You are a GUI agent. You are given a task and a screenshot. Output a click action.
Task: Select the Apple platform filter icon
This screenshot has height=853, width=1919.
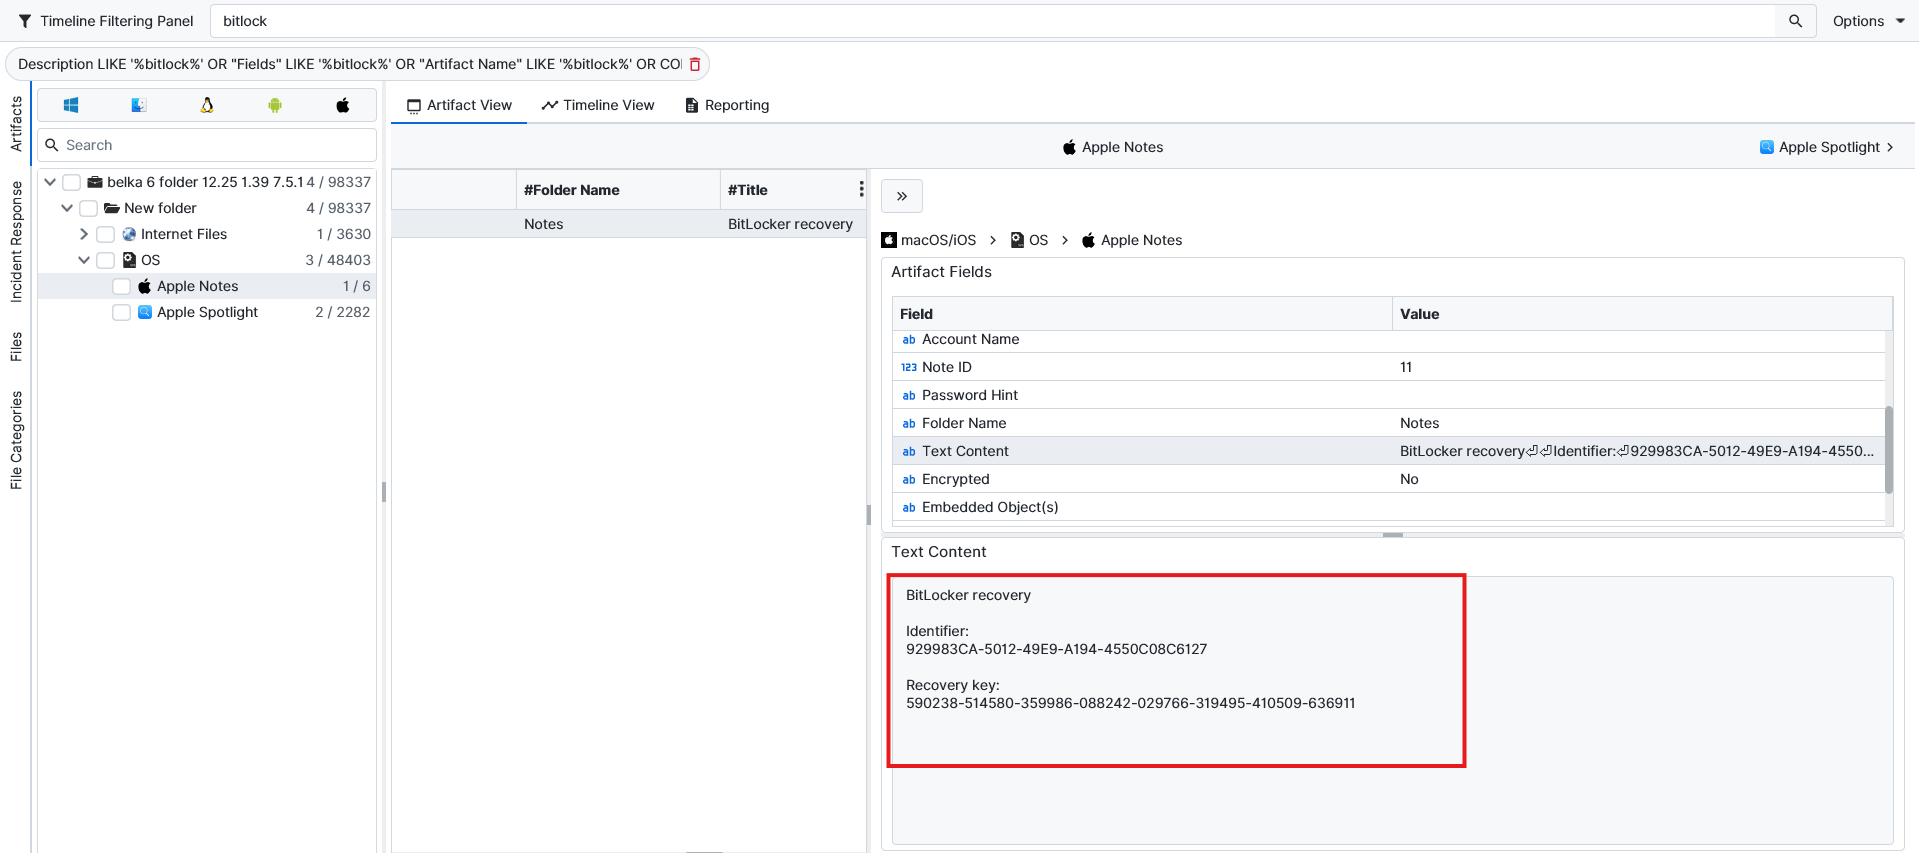coord(343,105)
